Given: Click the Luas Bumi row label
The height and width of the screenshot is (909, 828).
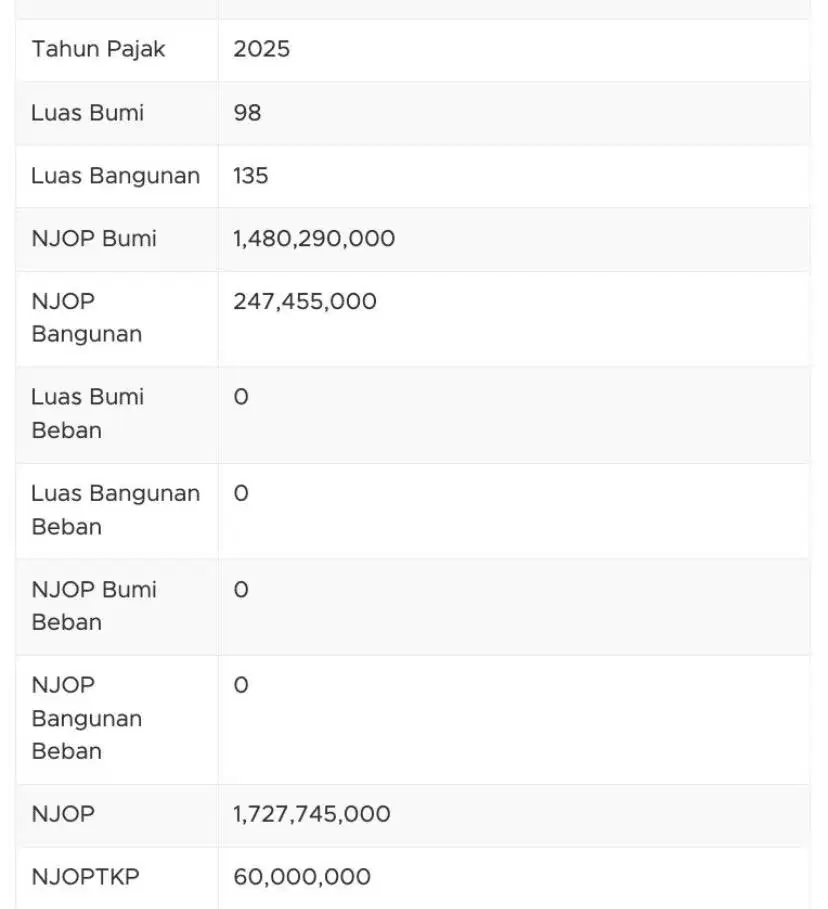Looking at the screenshot, I should click(x=87, y=113).
